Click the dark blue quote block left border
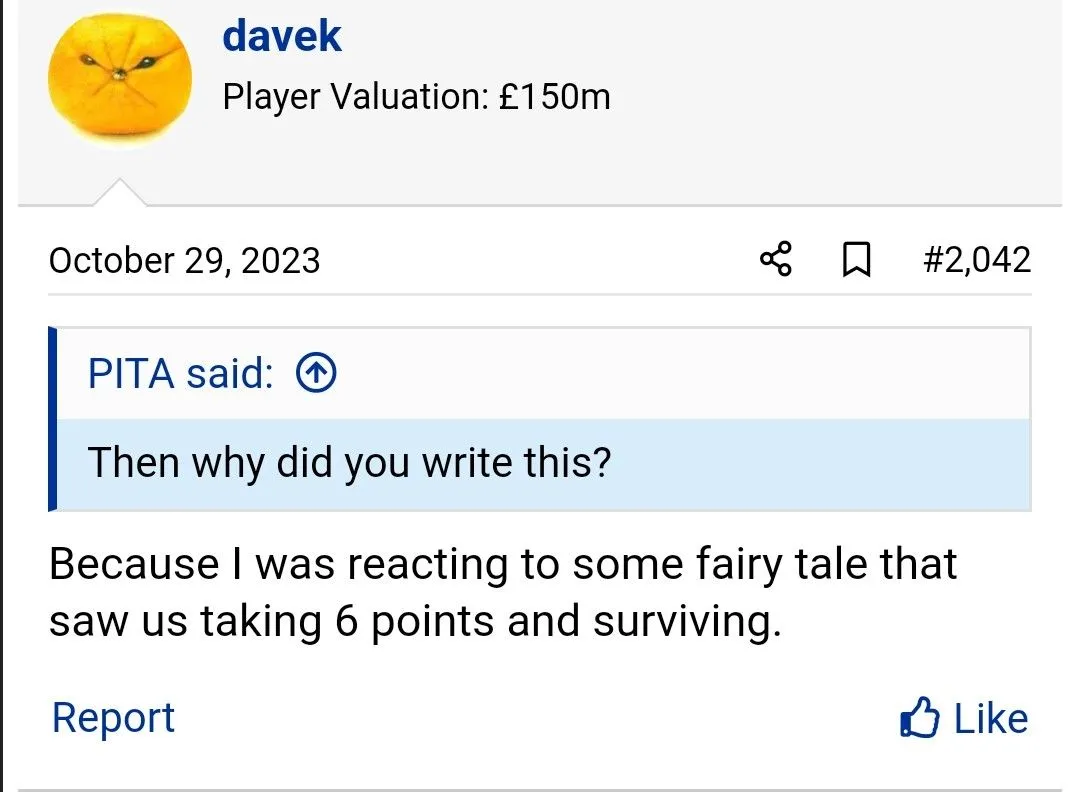Image resolution: width=1075 pixels, height=792 pixels. click(52, 419)
